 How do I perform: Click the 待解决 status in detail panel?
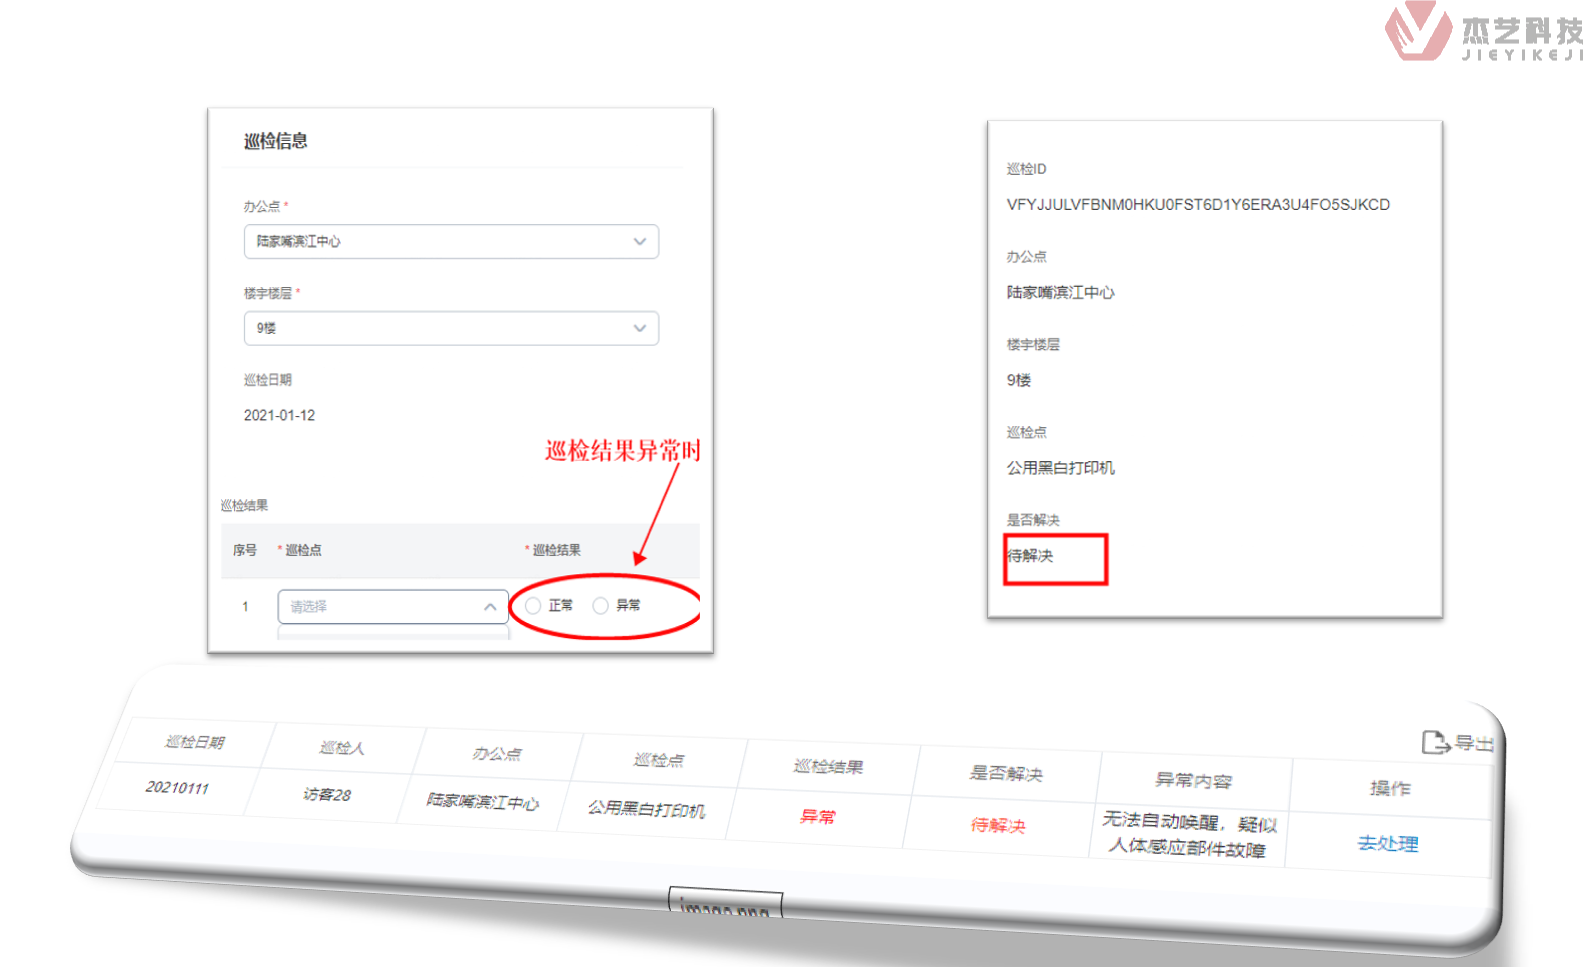coord(1030,556)
